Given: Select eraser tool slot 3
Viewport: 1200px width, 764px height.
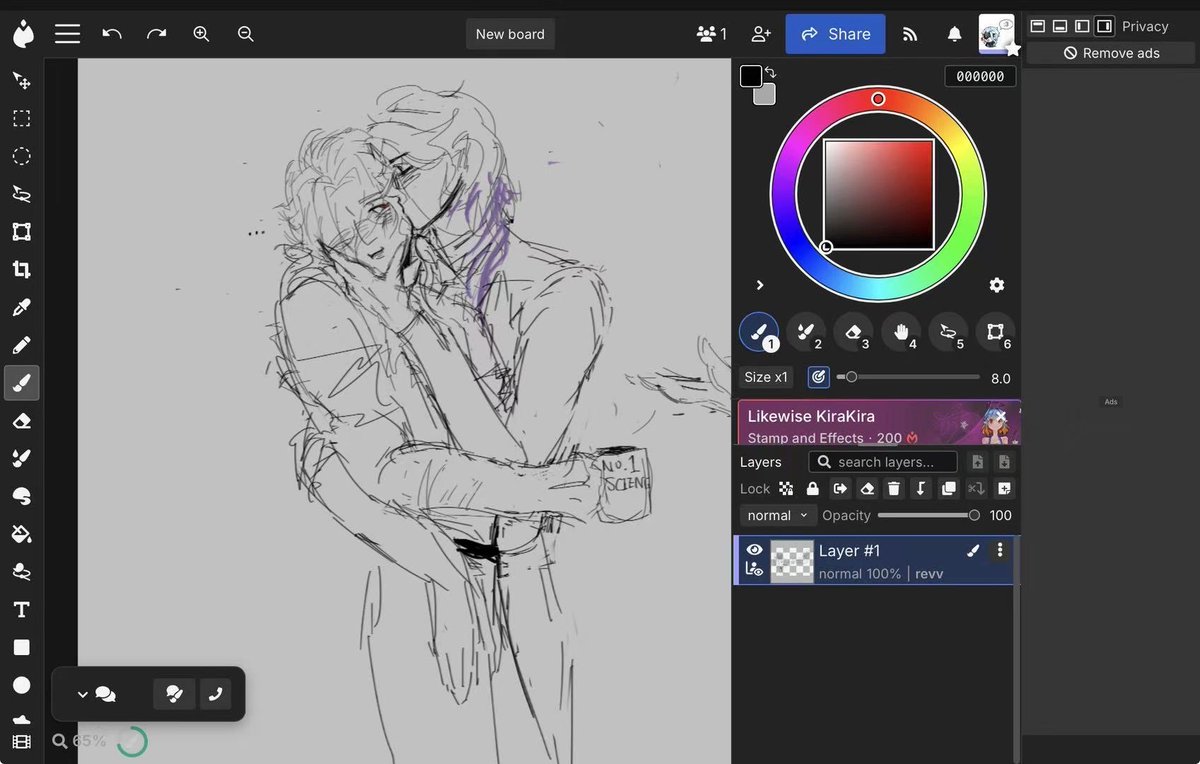Looking at the screenshot, I should (853, 332).
